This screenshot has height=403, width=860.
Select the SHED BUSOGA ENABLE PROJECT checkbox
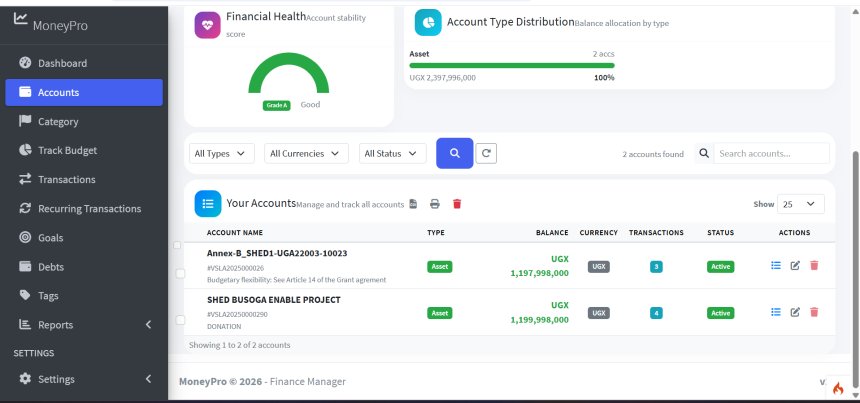pyautogui.click(x=179, y=319)
